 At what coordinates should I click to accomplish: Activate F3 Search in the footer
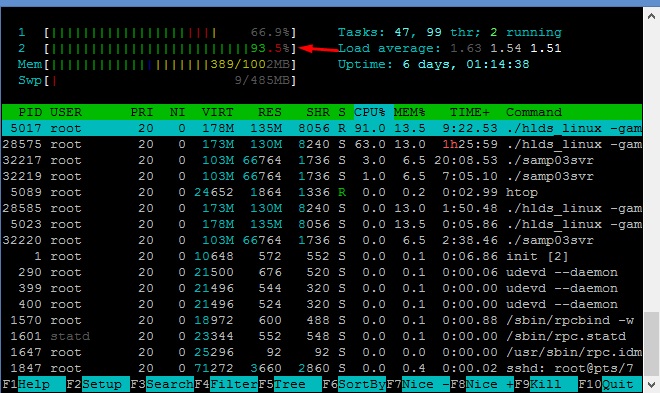click(162, 384)
